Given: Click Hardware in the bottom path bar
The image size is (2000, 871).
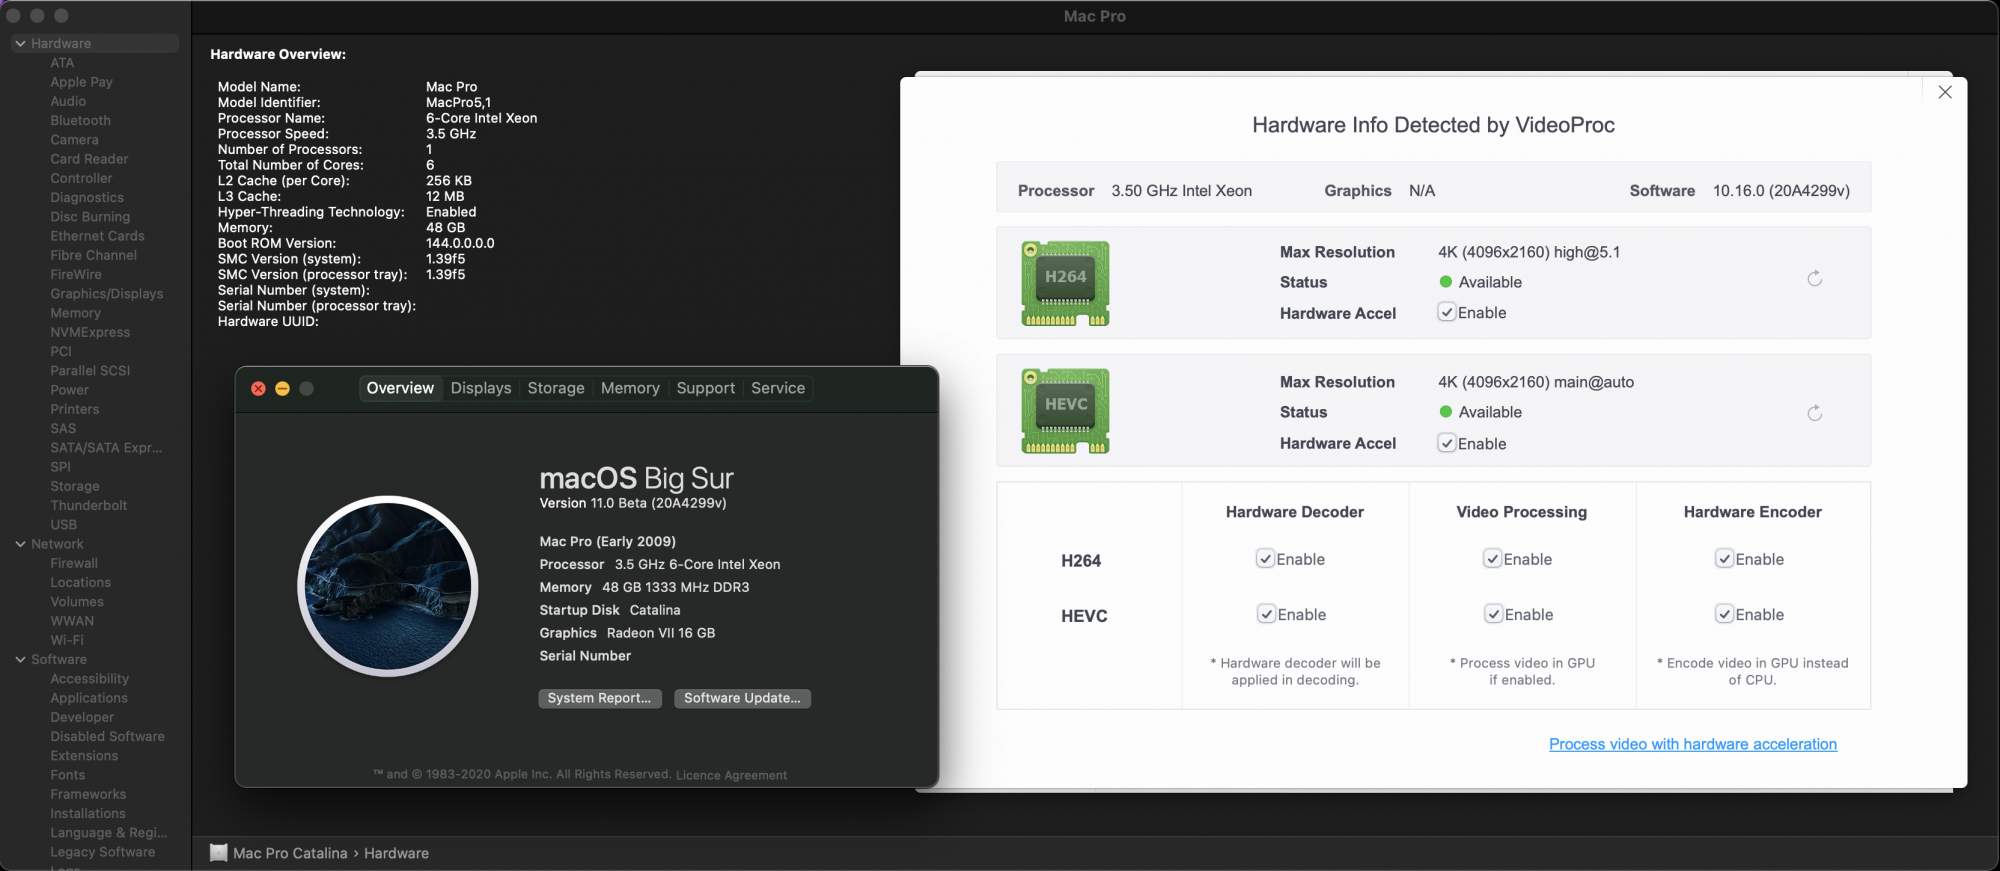Looking at the screenshot, I should [396, 853].
